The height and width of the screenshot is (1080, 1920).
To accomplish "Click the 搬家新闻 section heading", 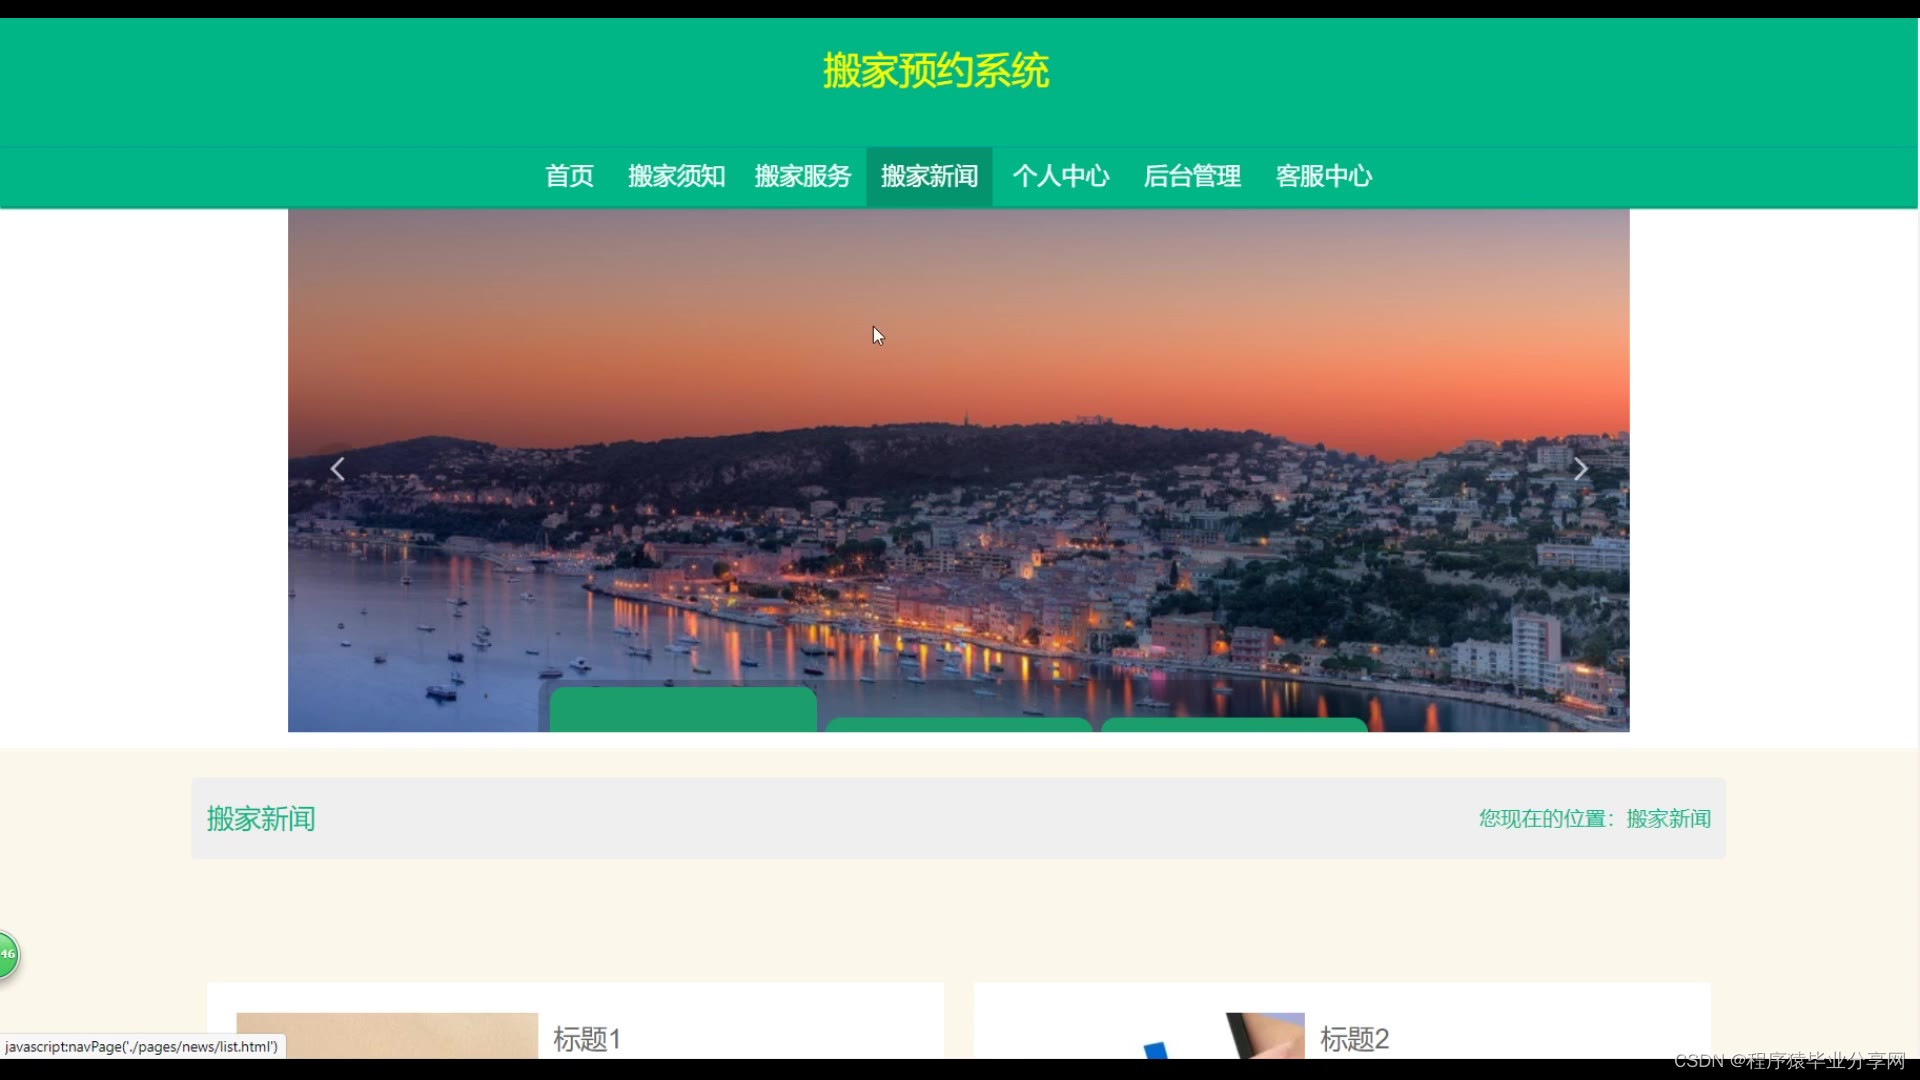I will 261,819.
